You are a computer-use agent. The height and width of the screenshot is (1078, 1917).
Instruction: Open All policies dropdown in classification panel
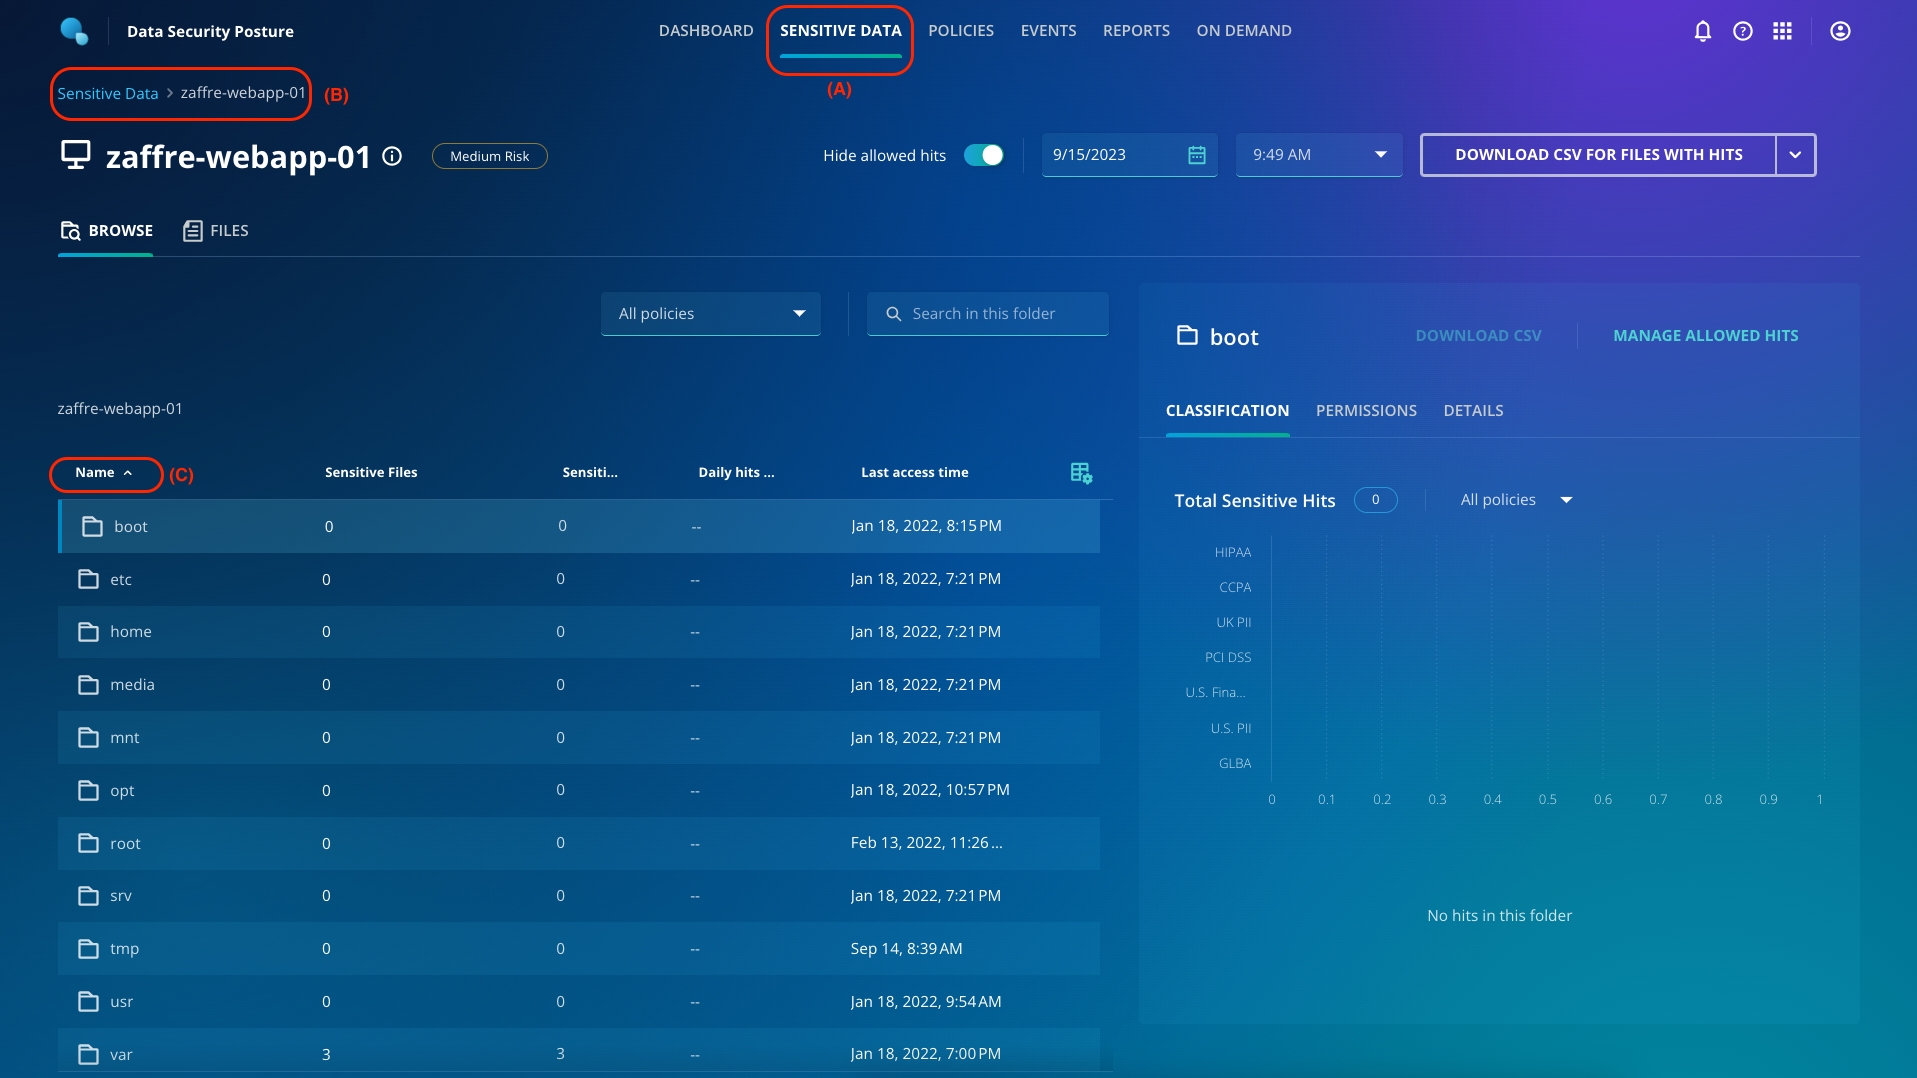1516,500
